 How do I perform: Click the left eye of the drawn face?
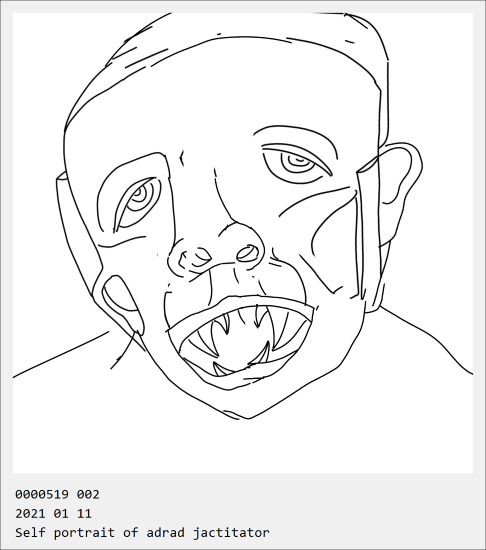[x=137, y=203]
